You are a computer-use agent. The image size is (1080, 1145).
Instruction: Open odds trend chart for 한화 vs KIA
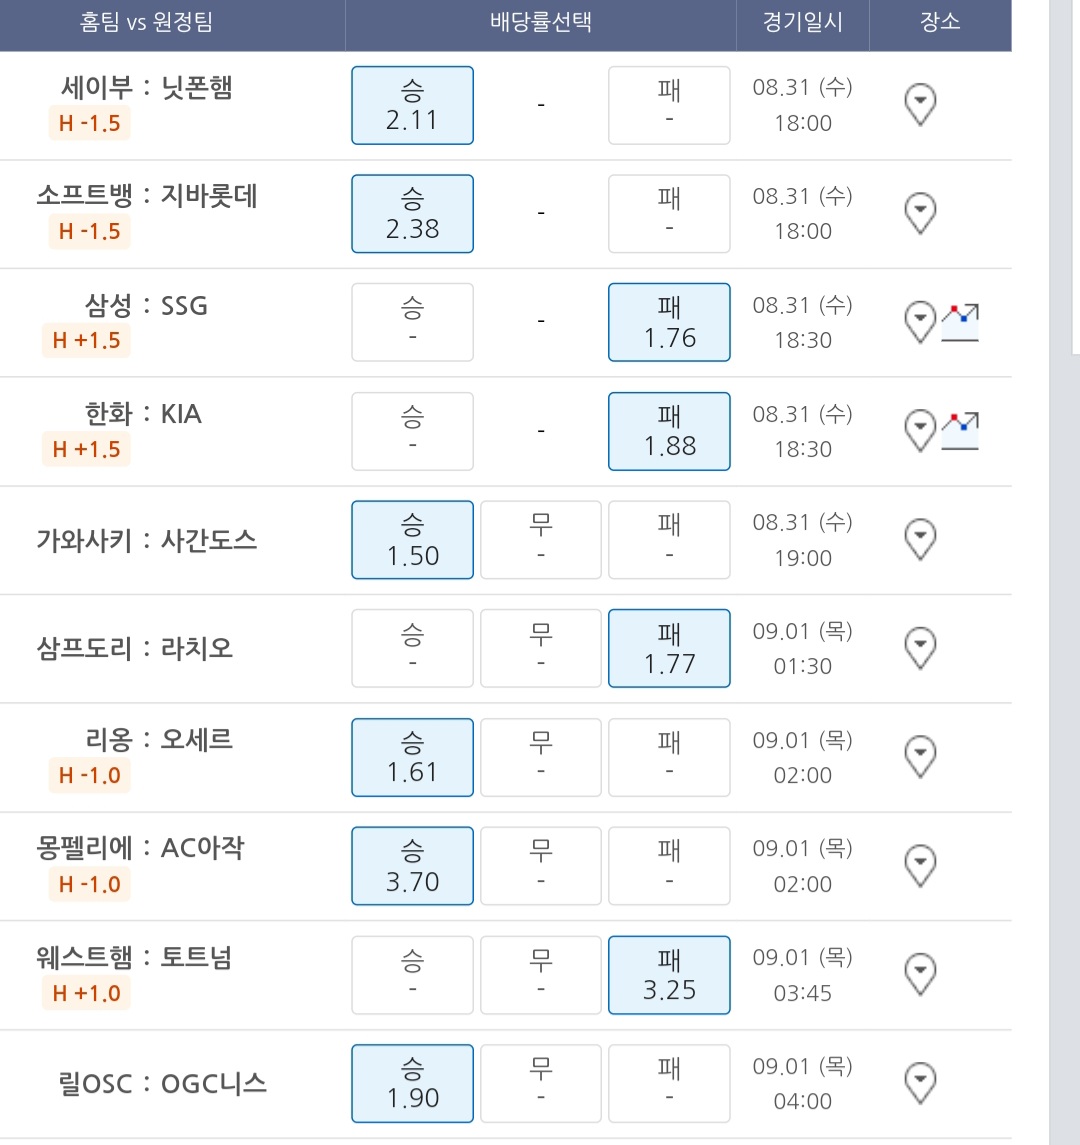click(x=960, y=431)
